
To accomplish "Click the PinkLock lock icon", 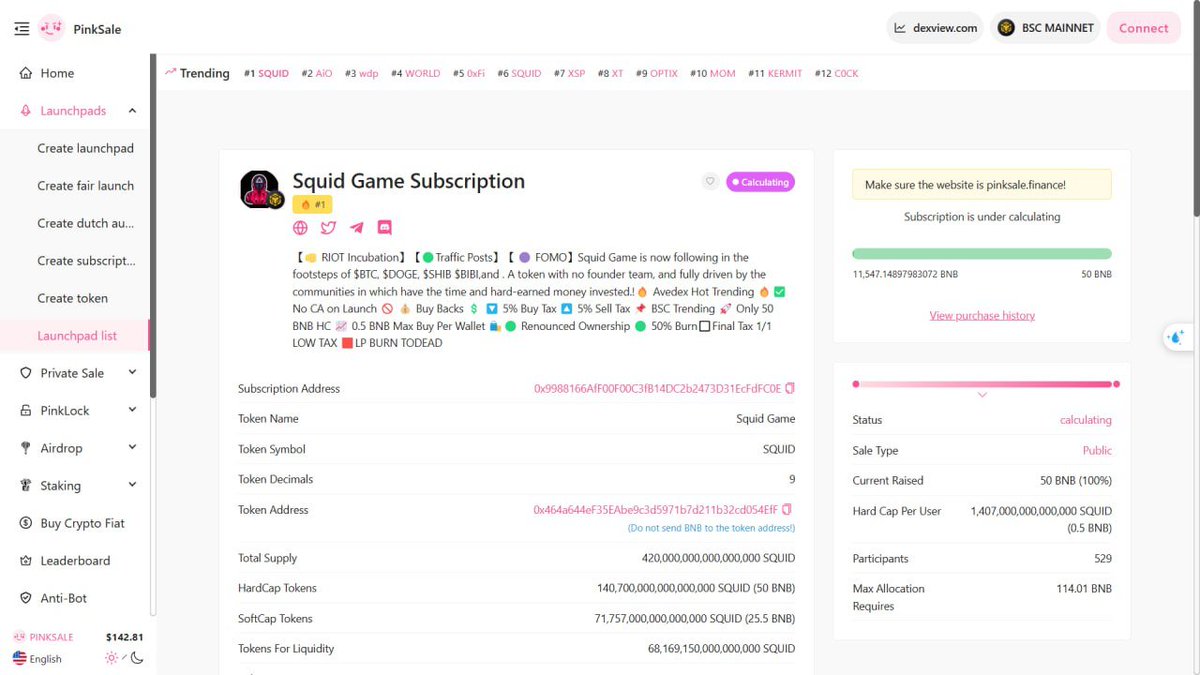I will [26, 411].
